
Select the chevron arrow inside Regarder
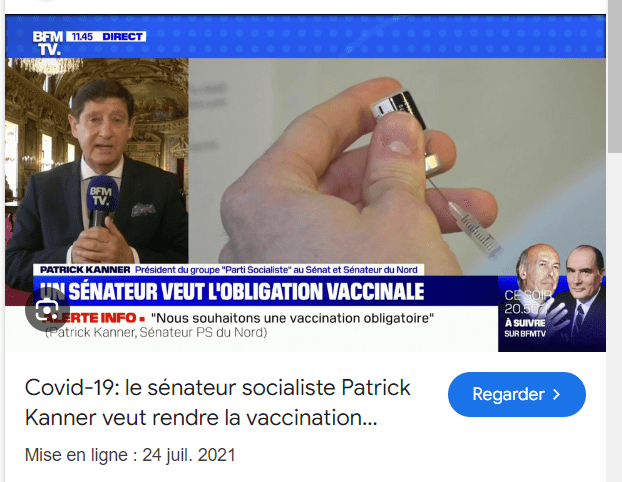click(x=557, y=394)
